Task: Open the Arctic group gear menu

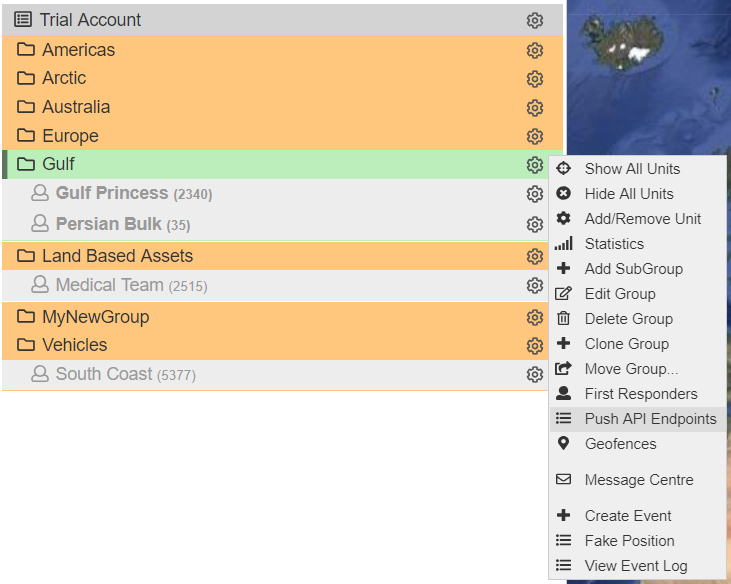Action: (535, 79)
